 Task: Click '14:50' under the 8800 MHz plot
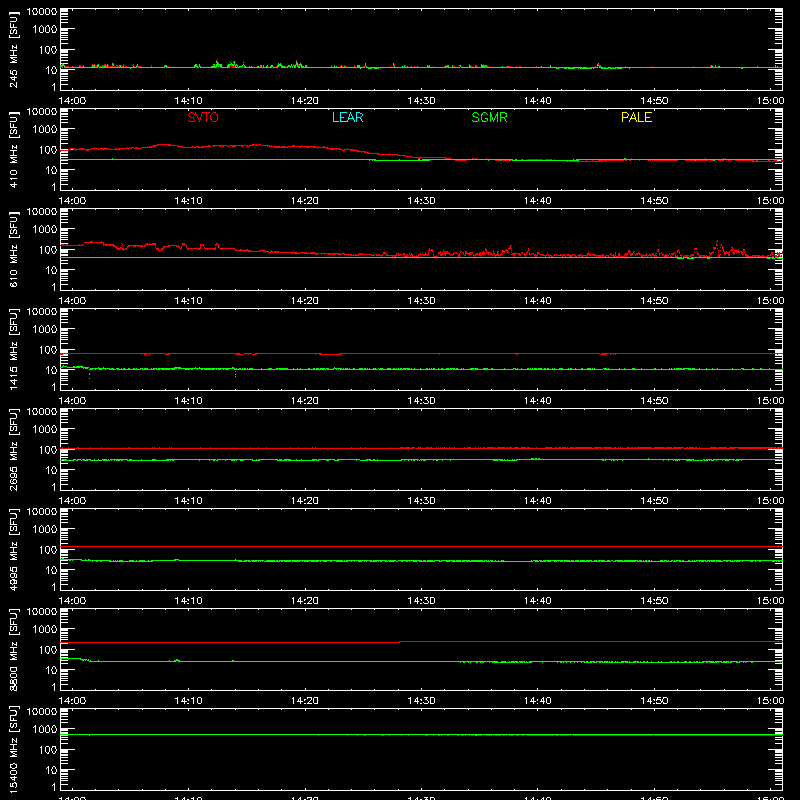click(654, 701)
